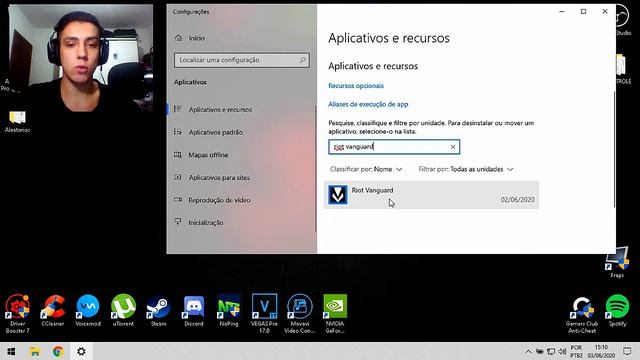Click the app search field with riot vanguard
This screenshot has width=640, height=360.
[394, 147]
